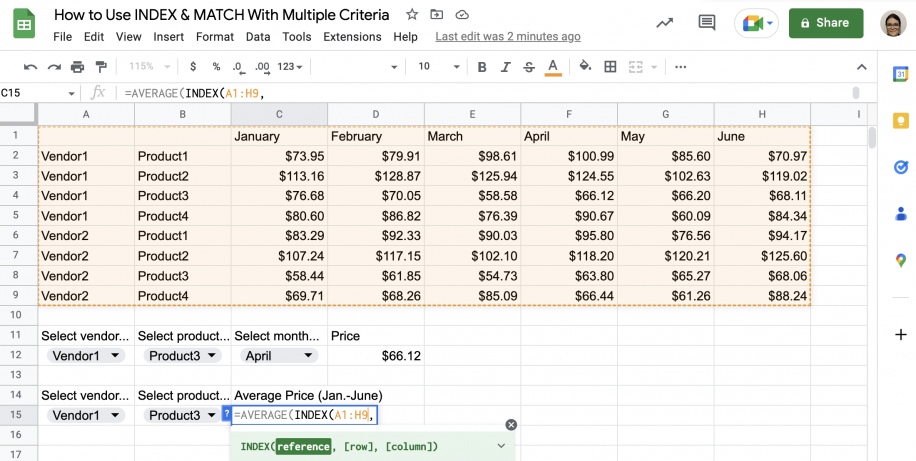Screen dimensions: 916x461
Task: Get add-ons with the plus icon
Action: tap(900, 335)
